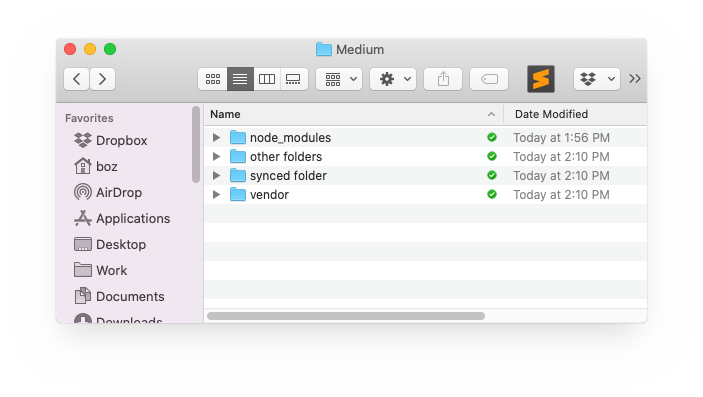Click the Favorites sidebar heading
The width and height of the screenshot is (703, 397).
point(89,118)
